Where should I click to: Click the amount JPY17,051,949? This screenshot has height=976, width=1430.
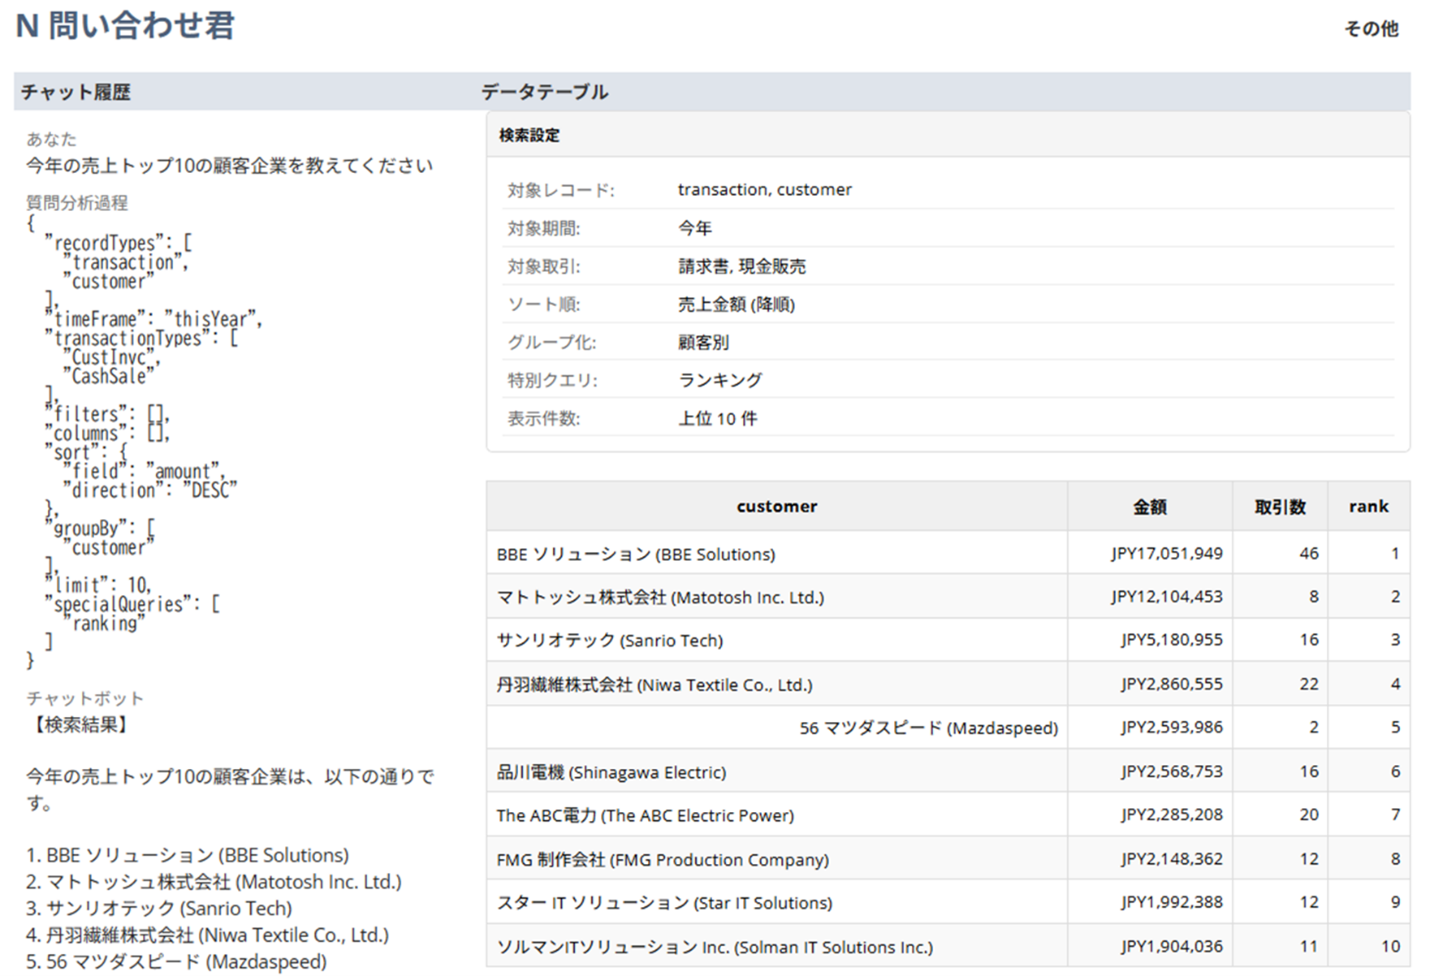tap(1166, 554)
